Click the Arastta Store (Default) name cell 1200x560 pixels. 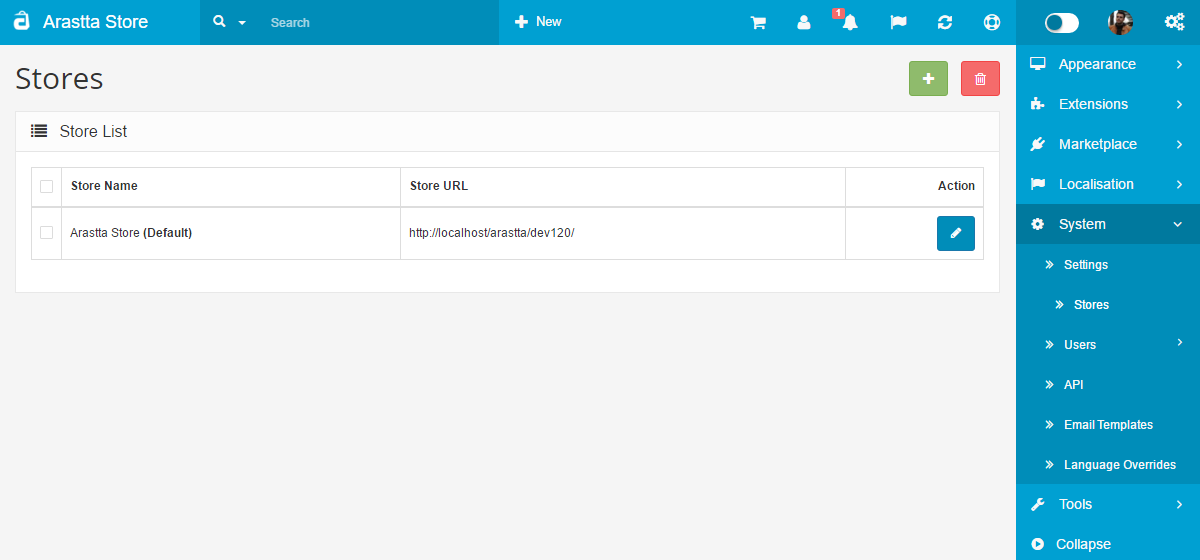pyautogui.click(x=131, y=233)
